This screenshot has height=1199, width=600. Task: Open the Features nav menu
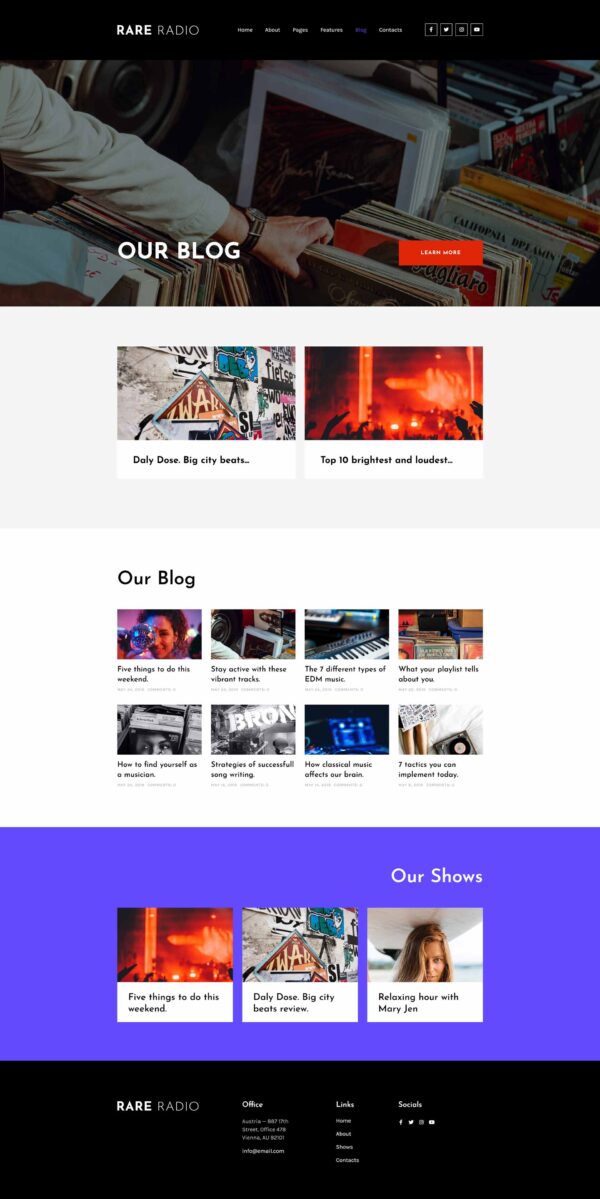tap(332, 30)
